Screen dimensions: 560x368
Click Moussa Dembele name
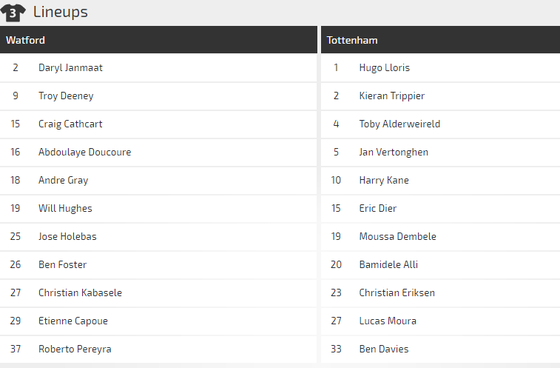(398, 236)
